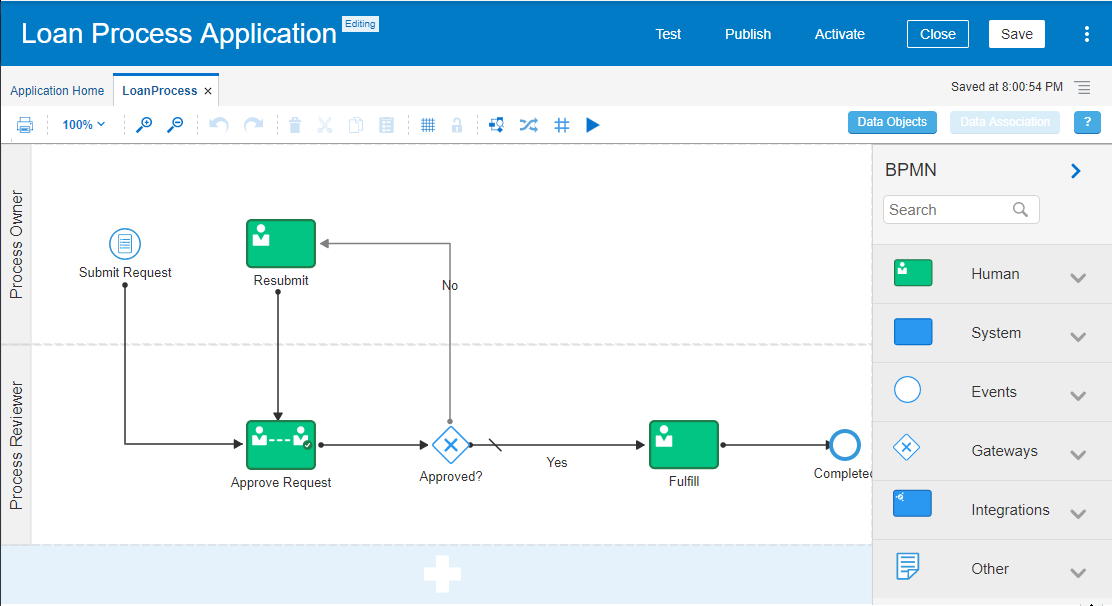1112x606 pixels.
Task: Click the Zoom Out magnifier icon
Action: point(174,125)
